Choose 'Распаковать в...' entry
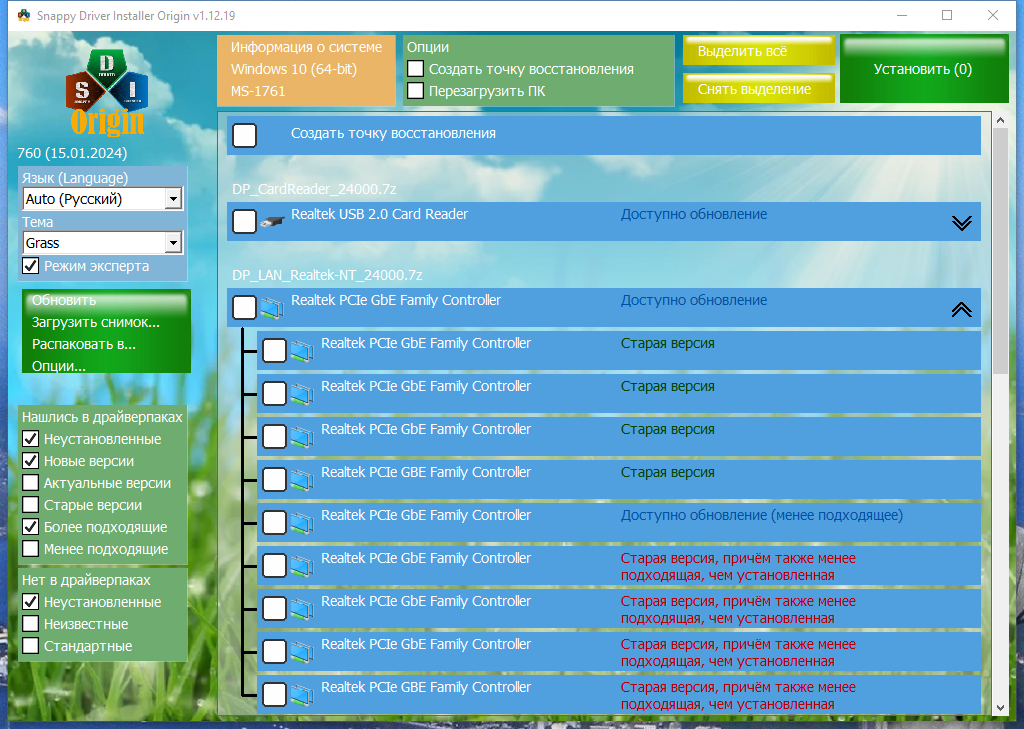The image size is (1024, 729). click(84, 344)
